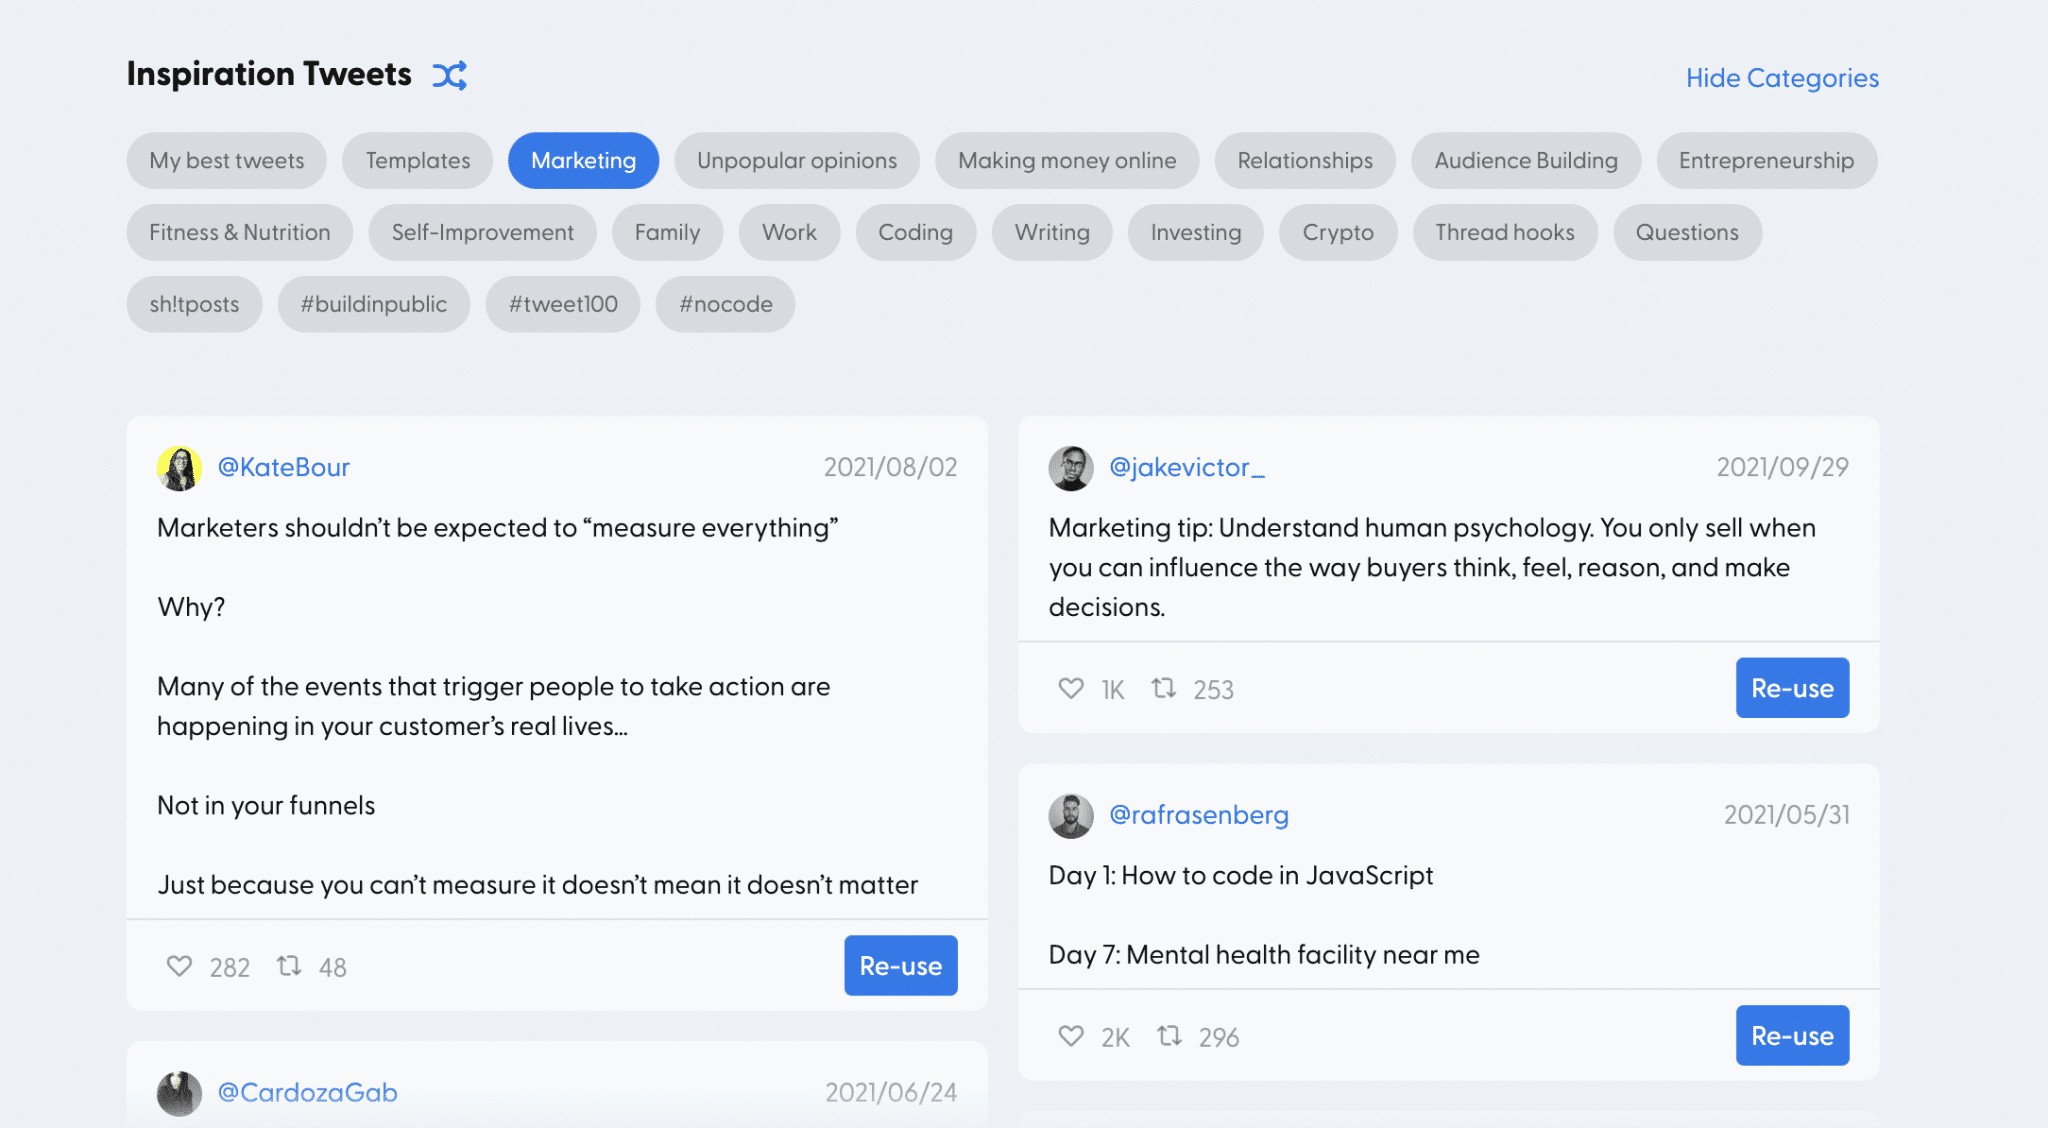Click the 48 retweets count
This screenshot has height=1128, width=2048.
click(332, 967)
